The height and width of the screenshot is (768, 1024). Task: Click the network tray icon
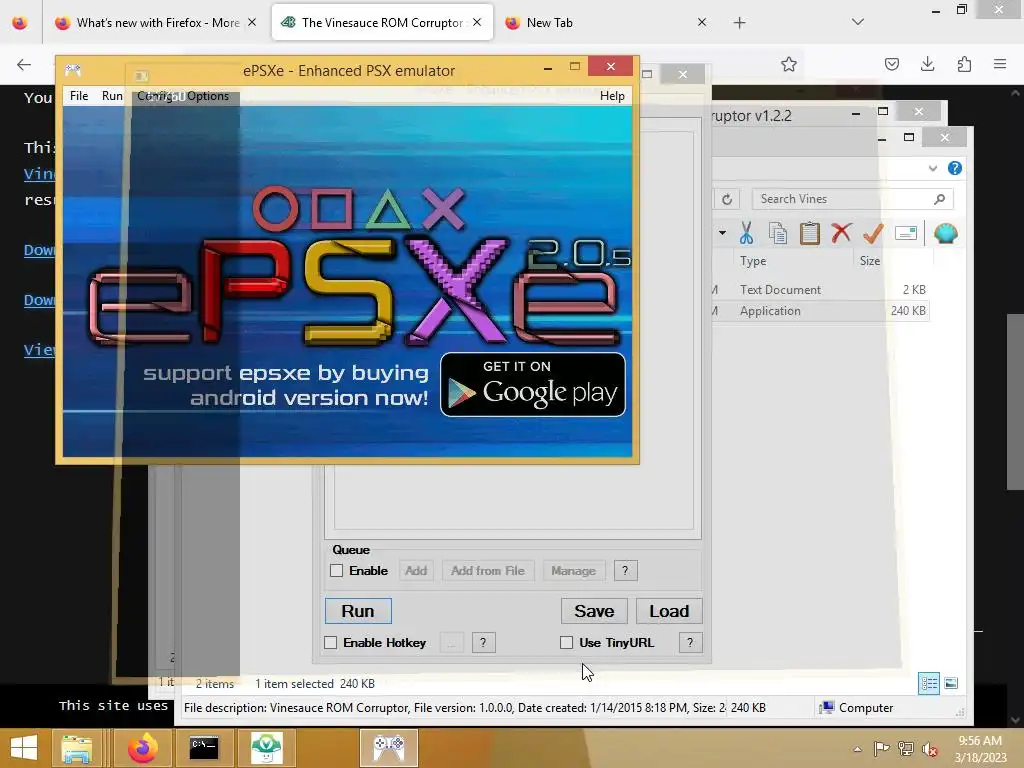pyautogui.click(x=906, y=748)
